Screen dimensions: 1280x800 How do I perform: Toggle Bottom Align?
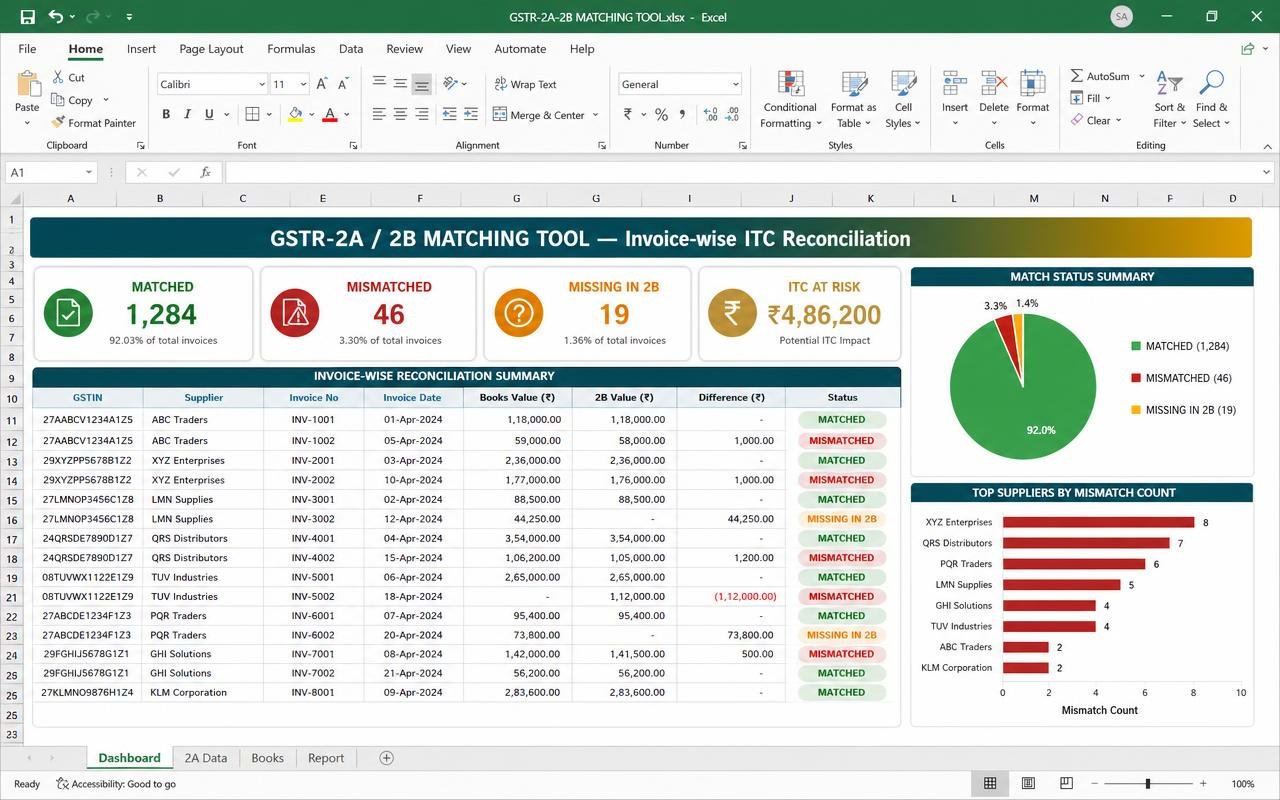click(x=421, y=84)
